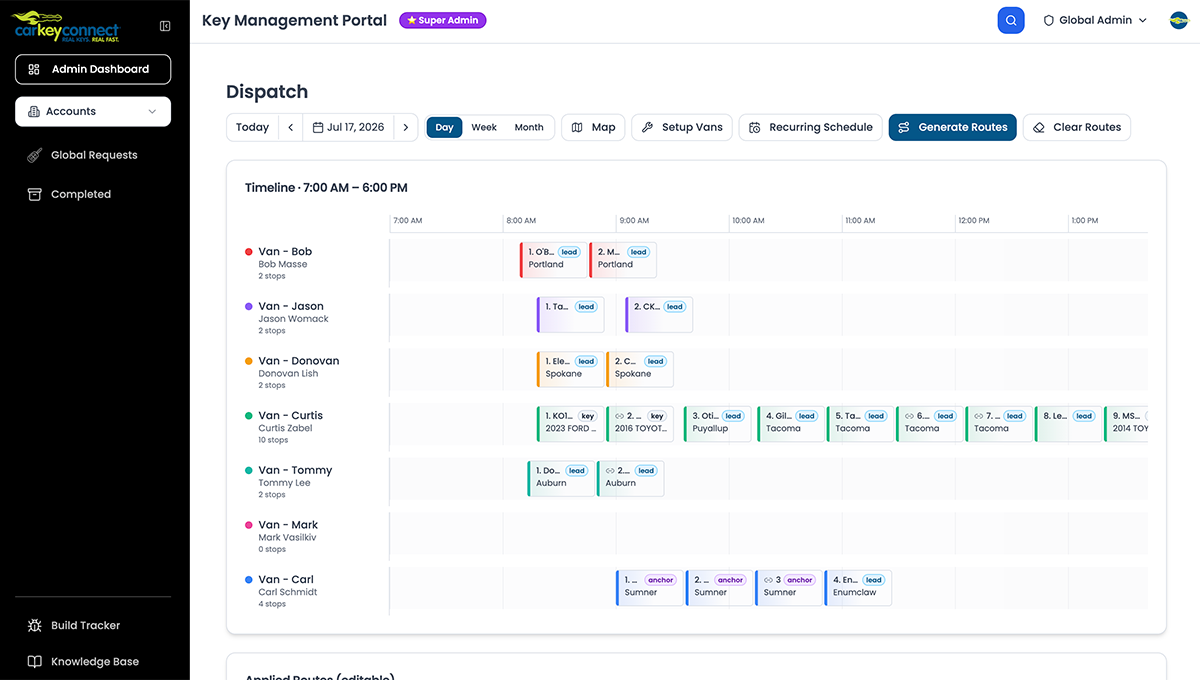This screenshot has width=1200, height=680.
Task: Open the Global Admin dropdown chevron
Action: pos(1143,20)
